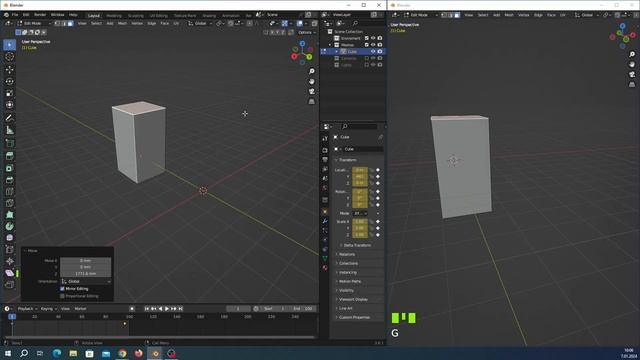Screen dimensions: 640x360
Task: Click Move Z value field in operator panel
Action: point(86,273)
